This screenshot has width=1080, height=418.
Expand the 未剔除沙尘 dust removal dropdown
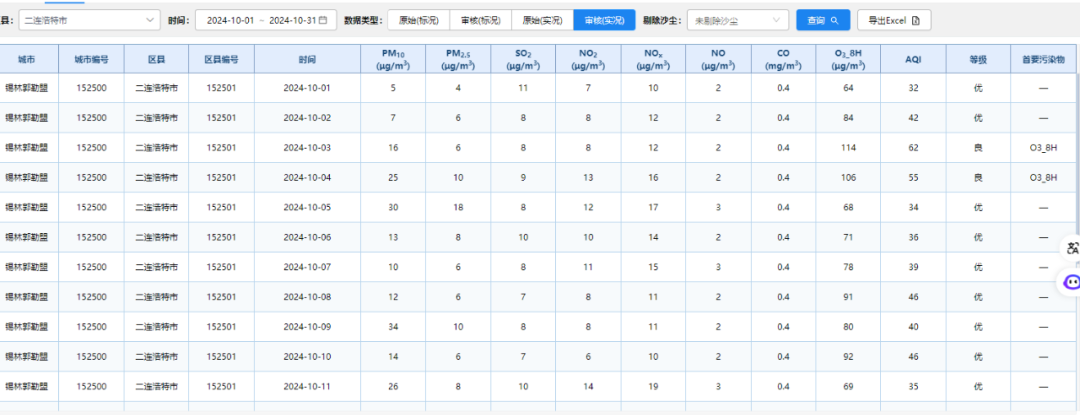736,20
